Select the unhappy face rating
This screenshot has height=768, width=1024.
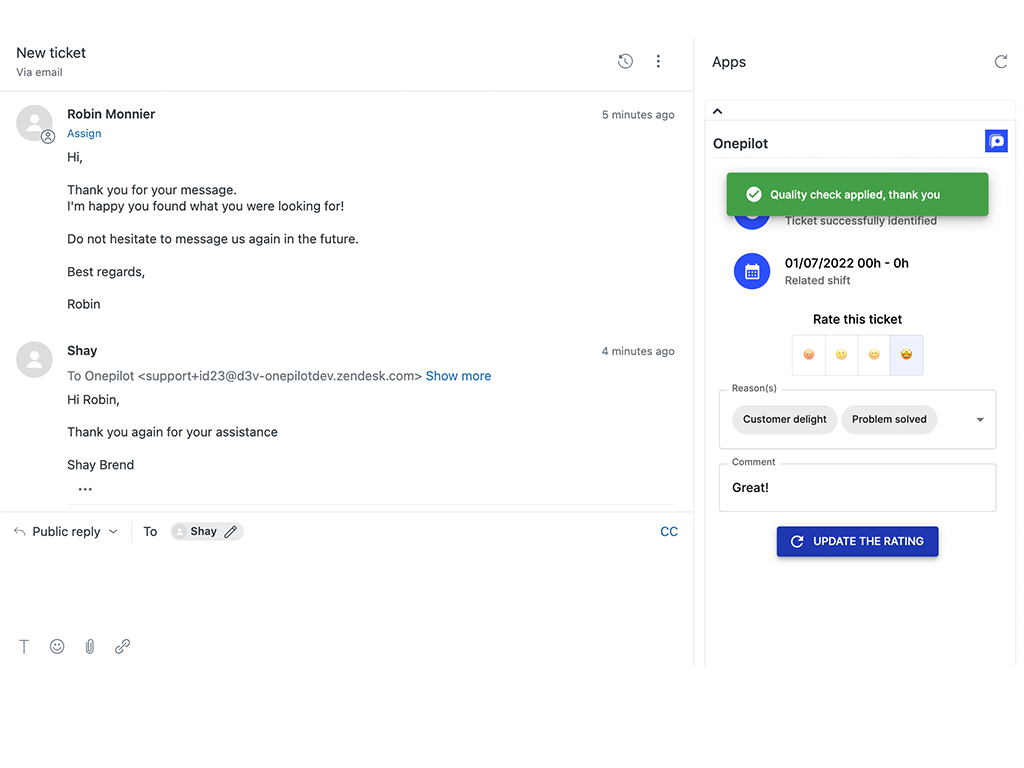[x=841, y=355]
